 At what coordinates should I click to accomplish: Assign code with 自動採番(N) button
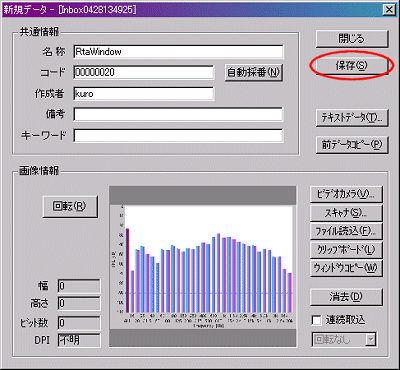254,72
